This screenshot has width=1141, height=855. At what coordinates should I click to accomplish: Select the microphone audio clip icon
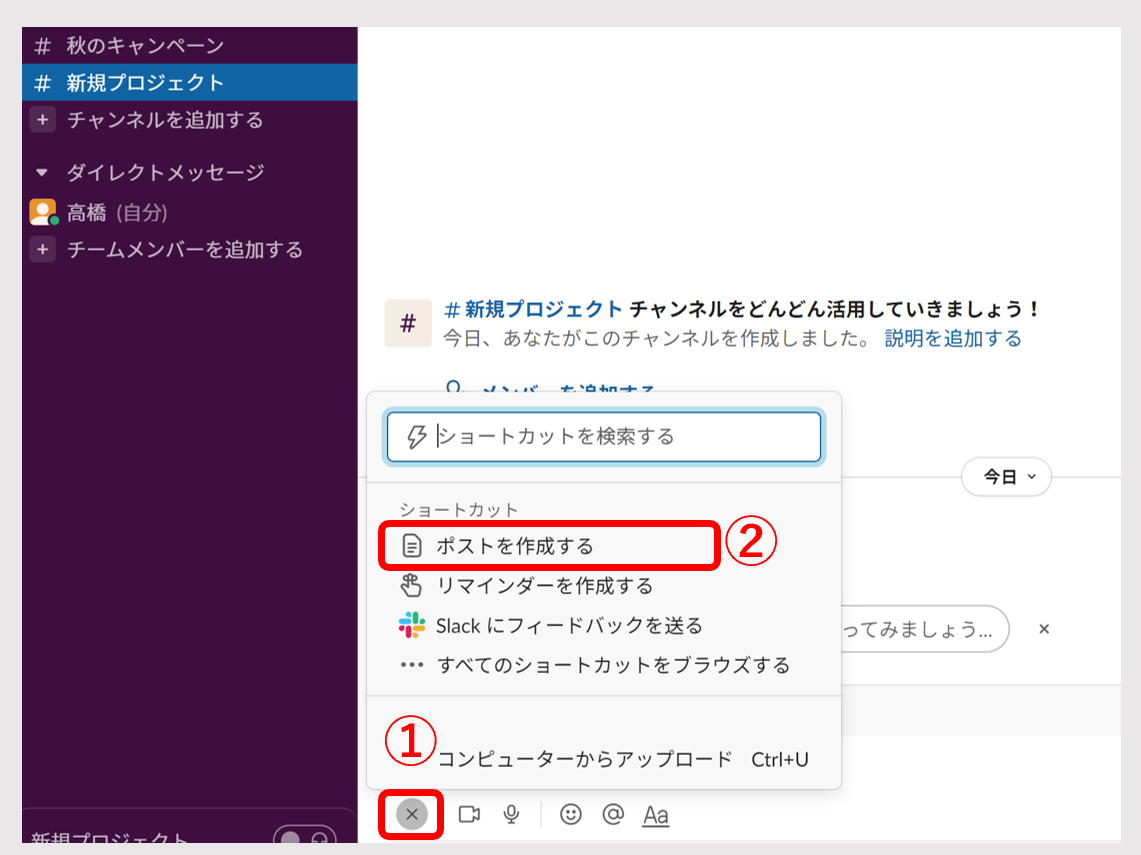[511, 815]
